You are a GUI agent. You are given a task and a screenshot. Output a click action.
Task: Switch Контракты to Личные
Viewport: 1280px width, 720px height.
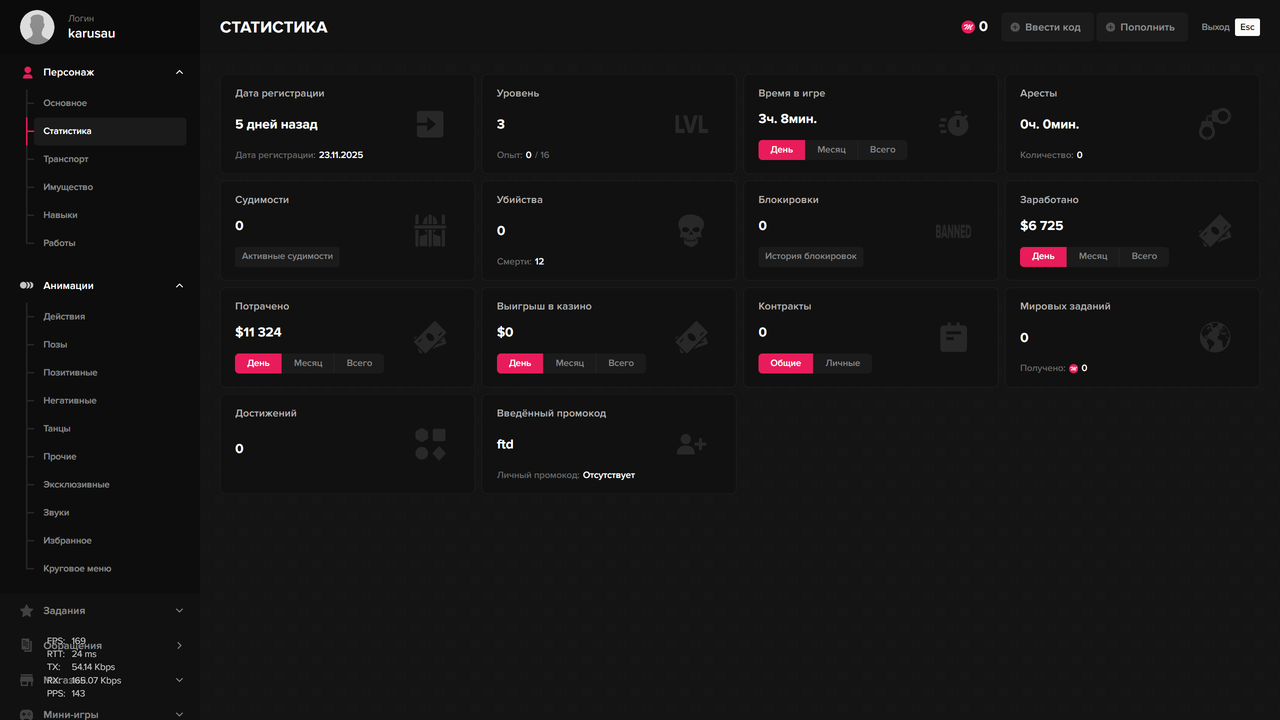click(x=843, y=363)
